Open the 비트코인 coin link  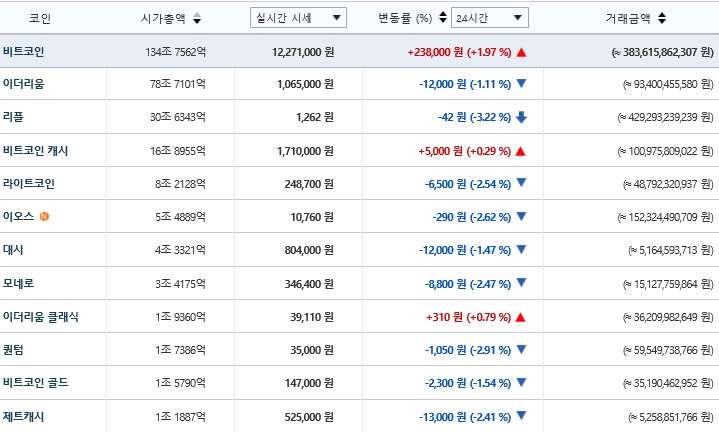point(23,51)
